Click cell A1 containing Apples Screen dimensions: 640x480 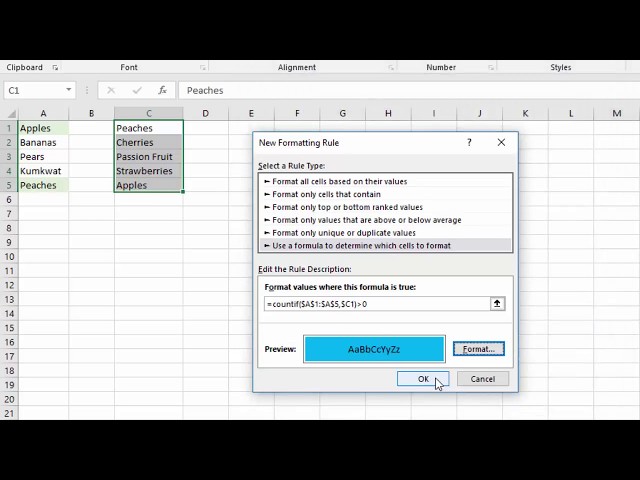point(43,128)
